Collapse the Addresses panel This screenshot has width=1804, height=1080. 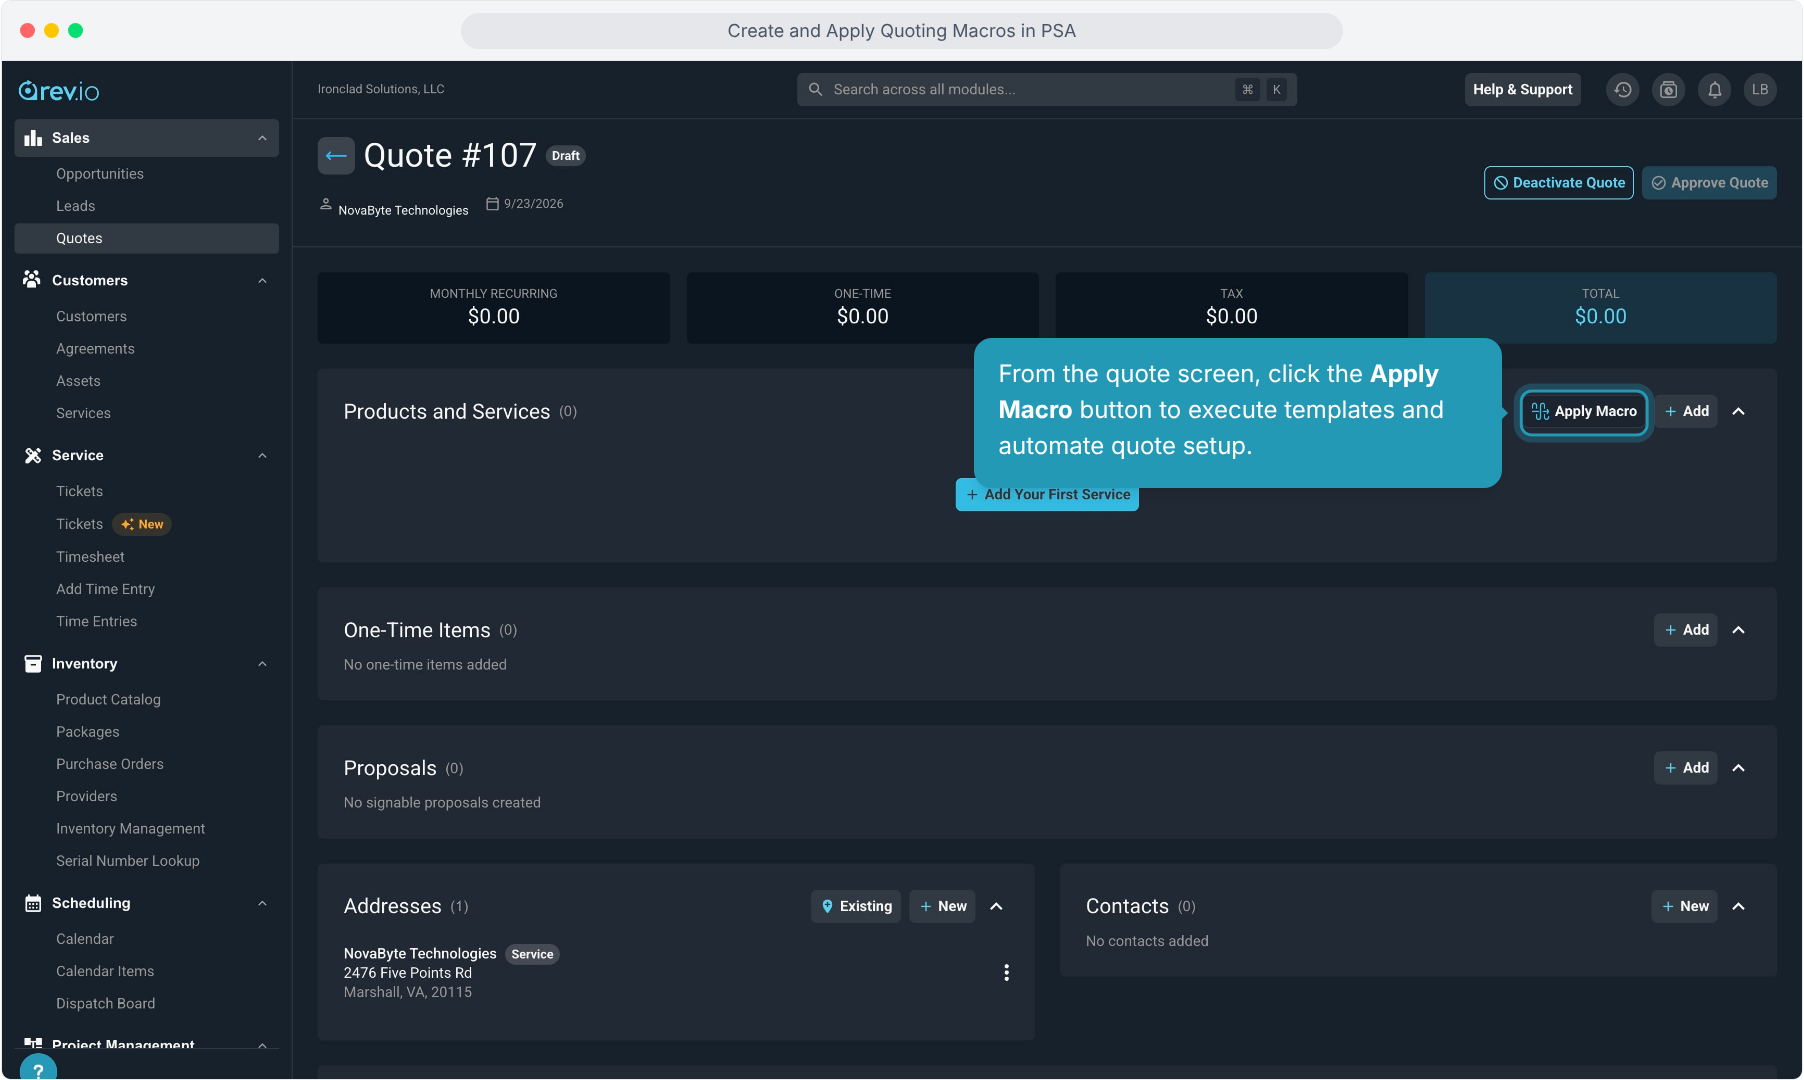(x=997, y=907)
